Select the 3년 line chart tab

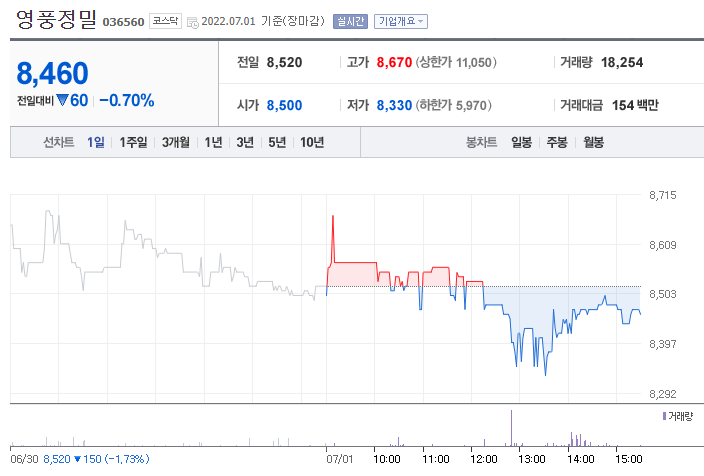click(x=245, y=142)
